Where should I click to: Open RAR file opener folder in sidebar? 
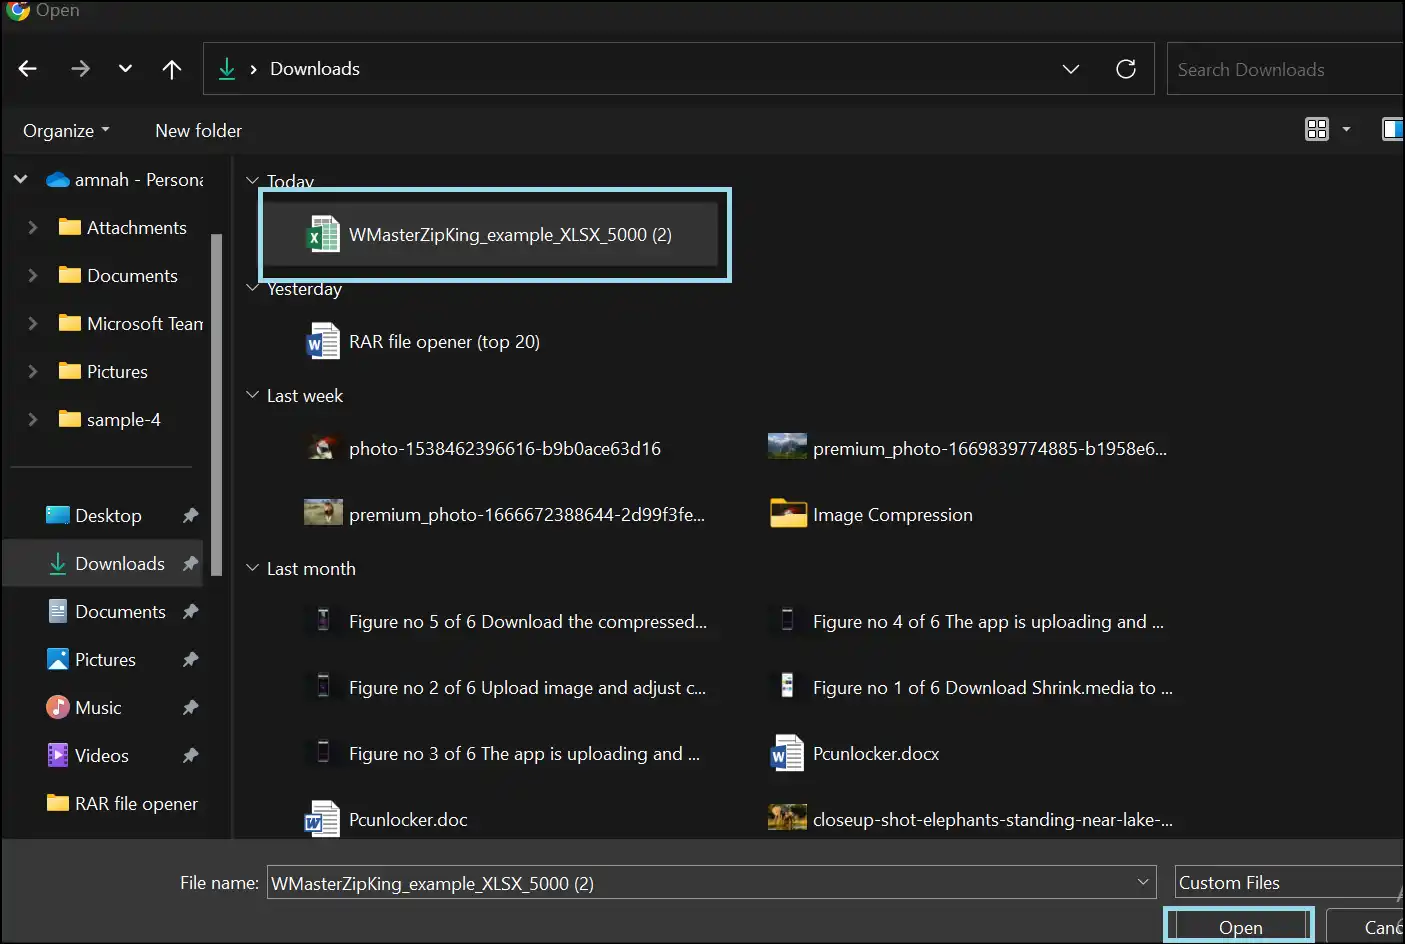(122, 804)
